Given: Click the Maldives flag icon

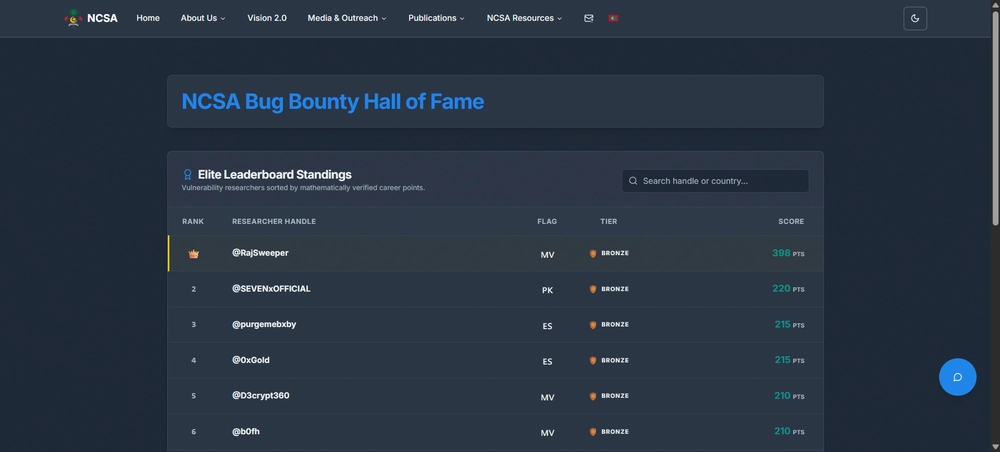Looking at the screenshot, I should 614,18.
